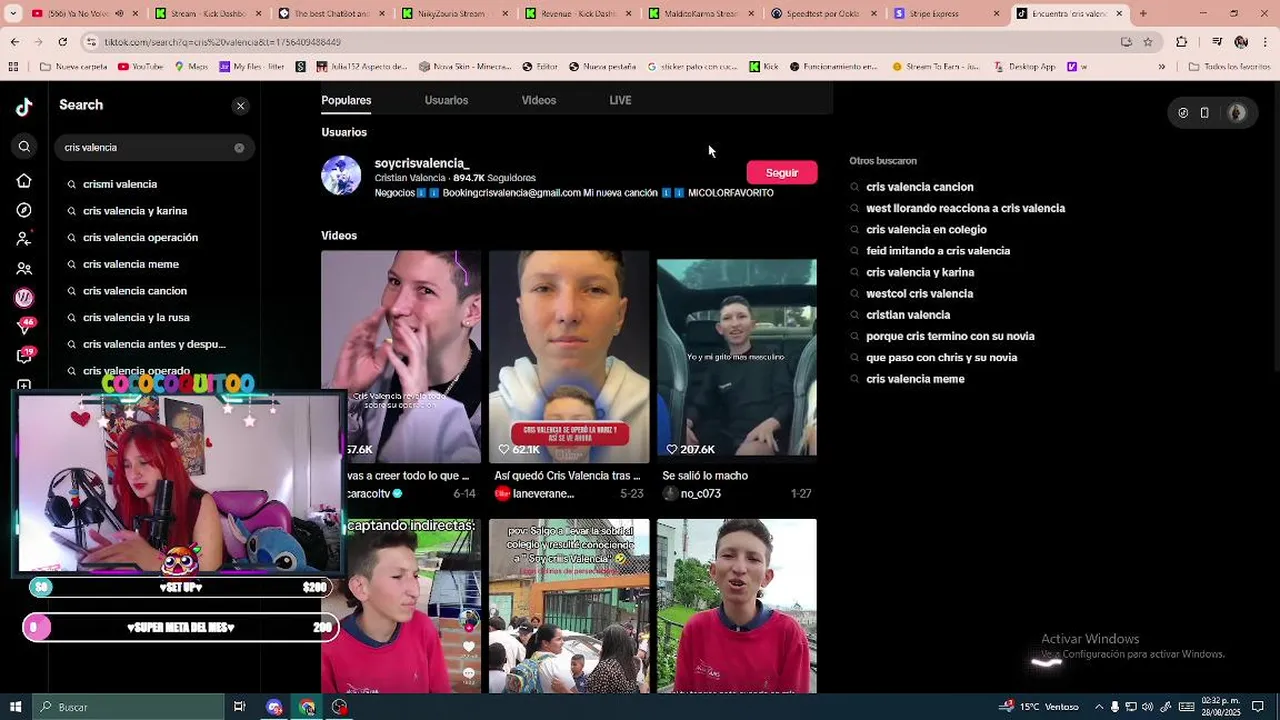
Task: Search 'porque cris termino con su novia'
Action: 950,337
